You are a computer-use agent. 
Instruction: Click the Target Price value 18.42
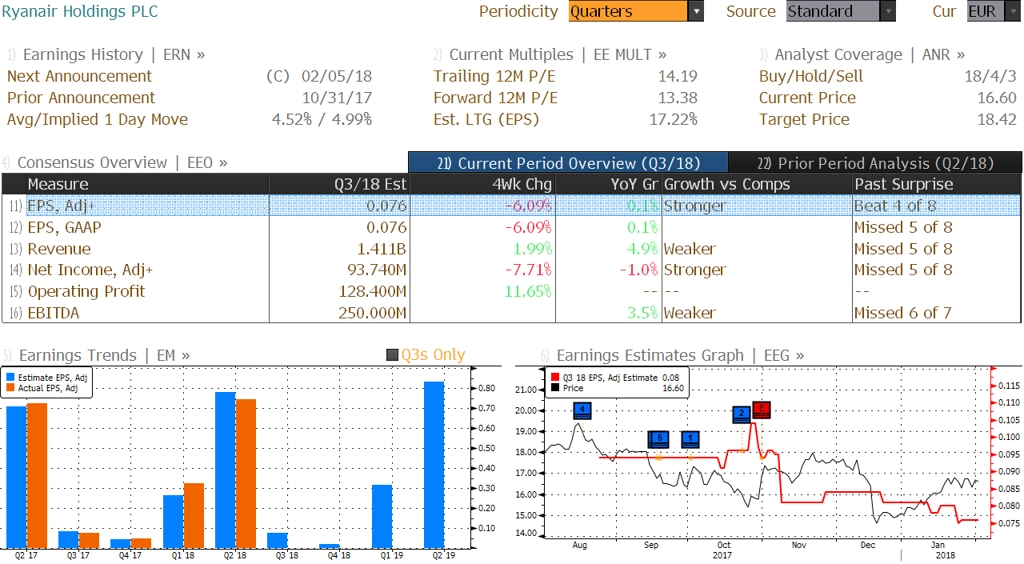(997, 119)
